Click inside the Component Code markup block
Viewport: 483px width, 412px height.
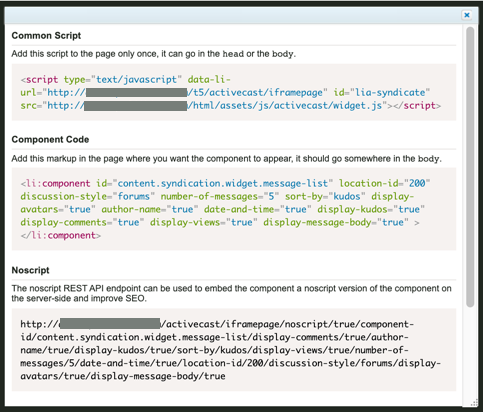pos(234,209)
